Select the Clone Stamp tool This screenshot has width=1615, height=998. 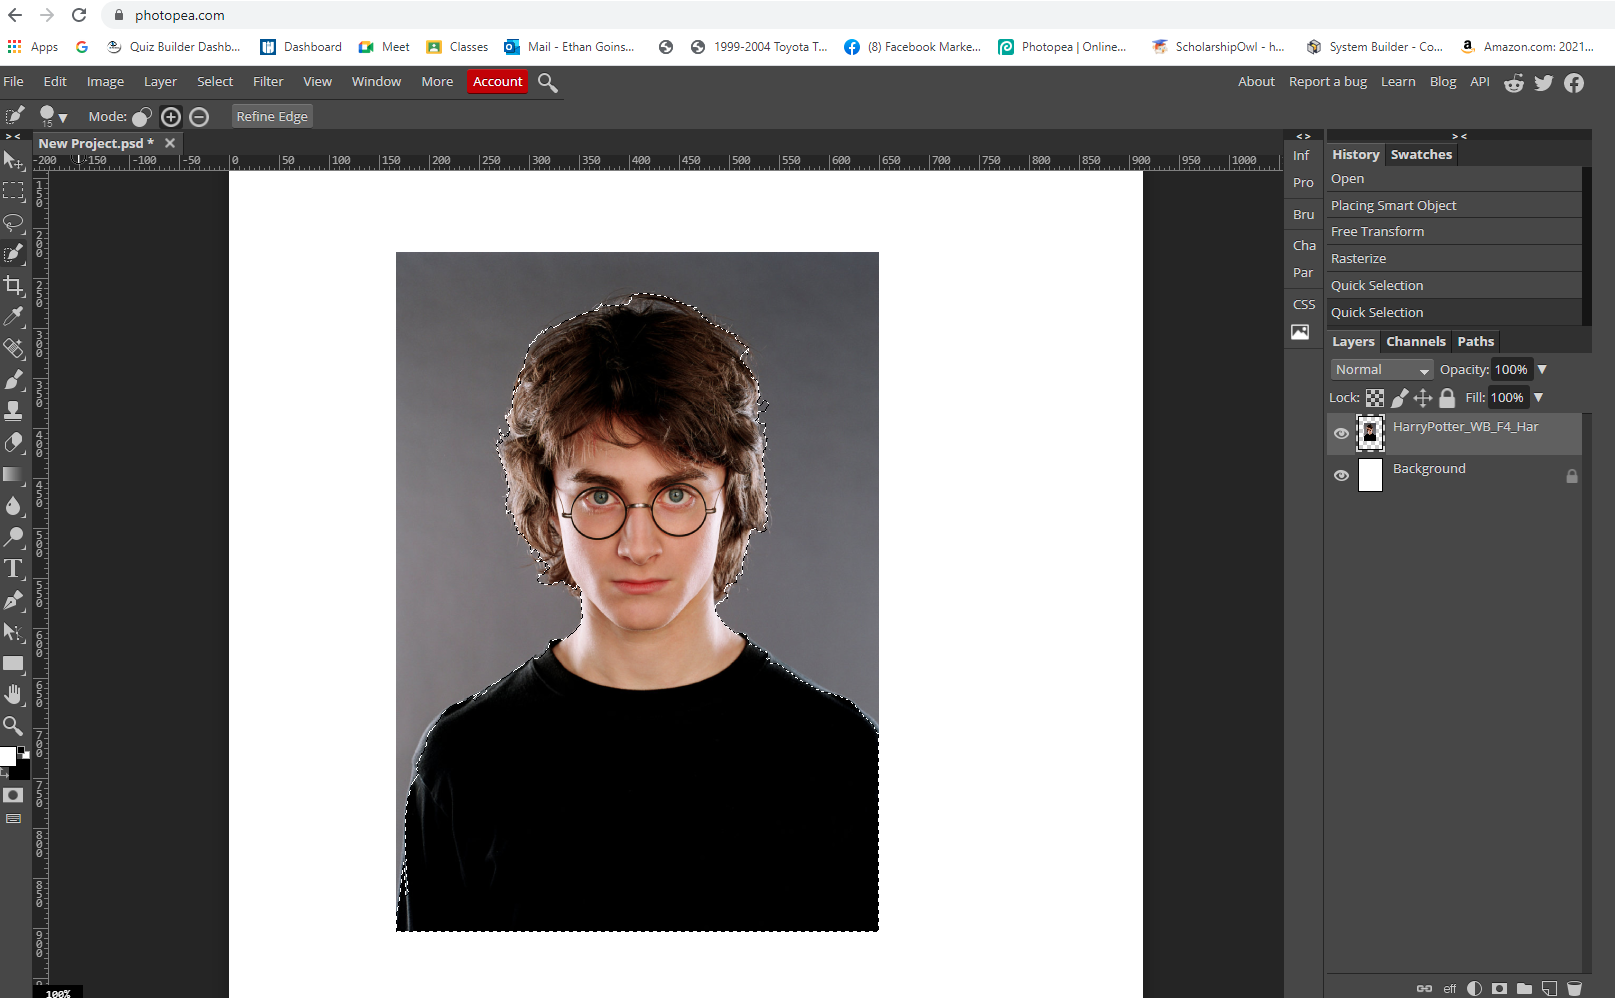pyautogui.click(x=13, y=411)
